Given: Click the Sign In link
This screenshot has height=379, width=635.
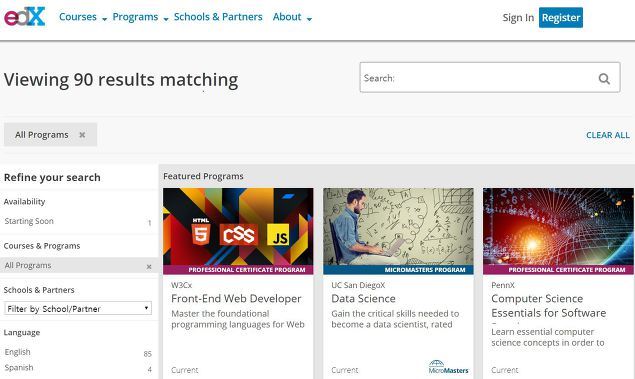Looking at the screenshot, I should [518, 18].
